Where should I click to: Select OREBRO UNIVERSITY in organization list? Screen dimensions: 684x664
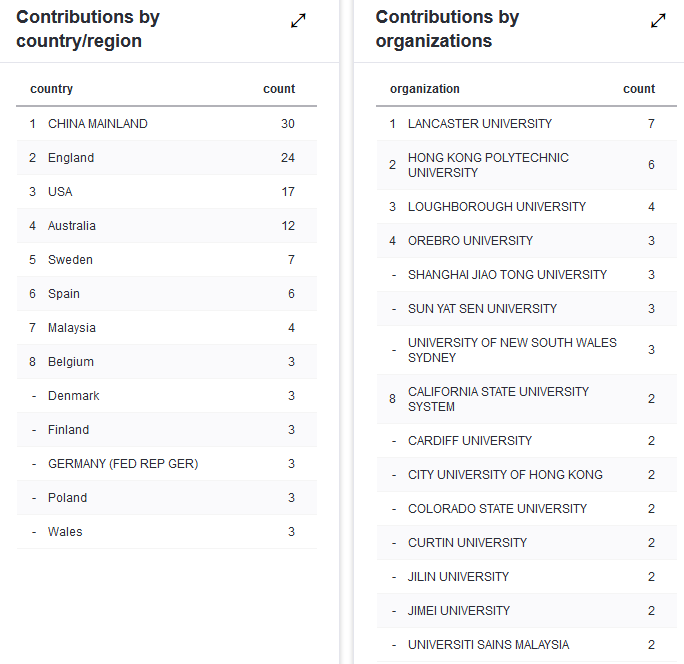pos(471,241)
